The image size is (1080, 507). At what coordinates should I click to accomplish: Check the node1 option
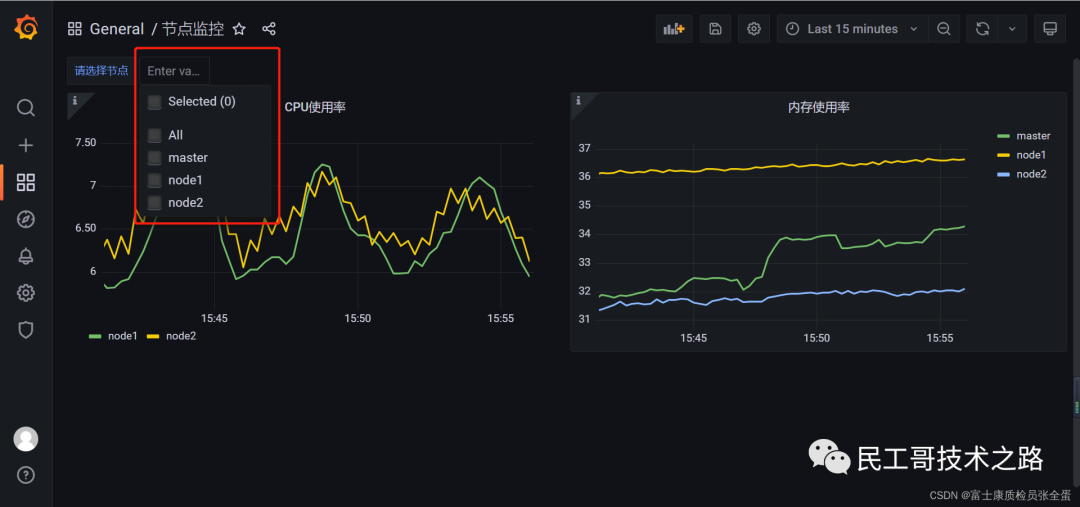(x=155, y=180)
